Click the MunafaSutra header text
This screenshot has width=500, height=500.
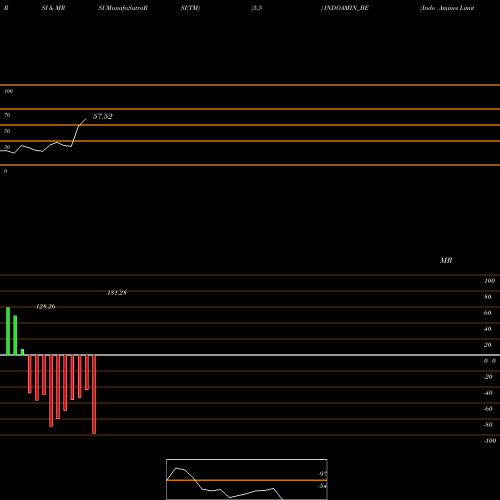click(x=124, y=8)
